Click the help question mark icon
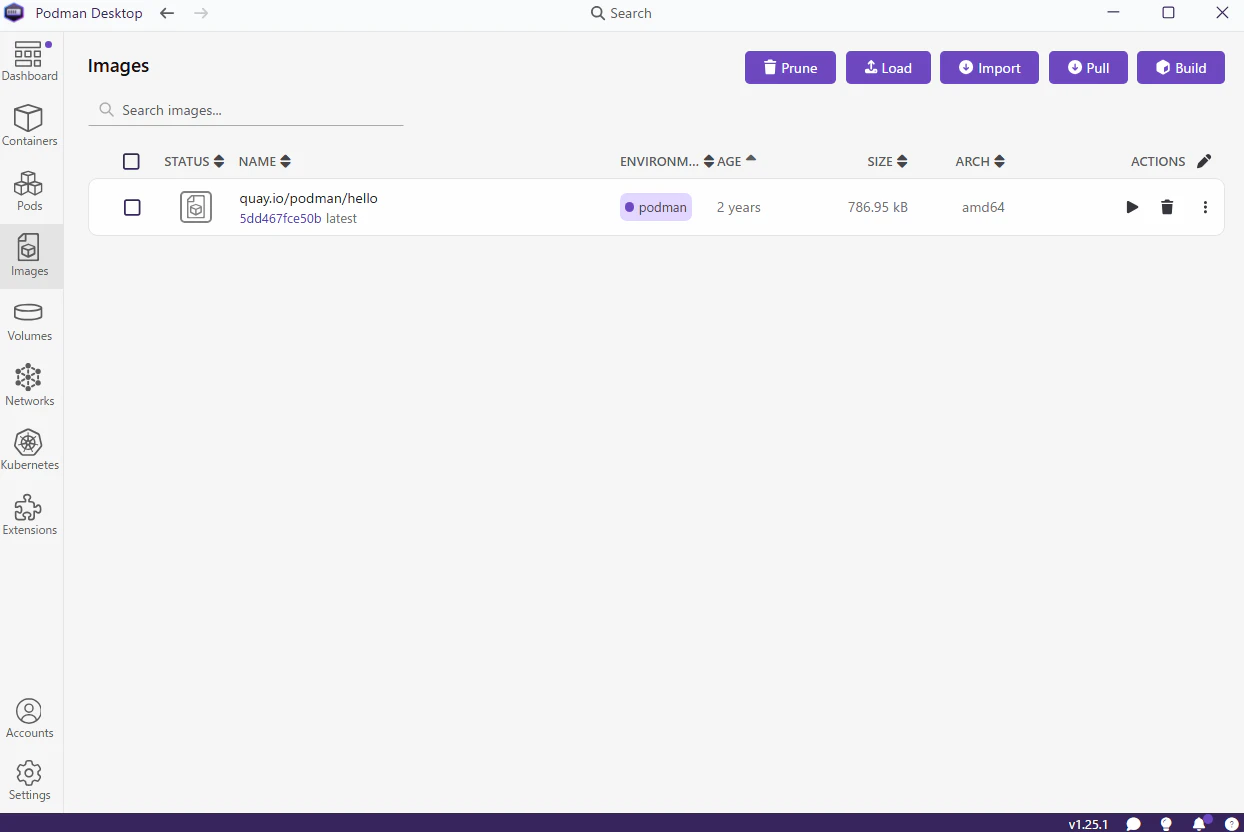This screenshot has width=1244, height=832. coord(1232,824)
